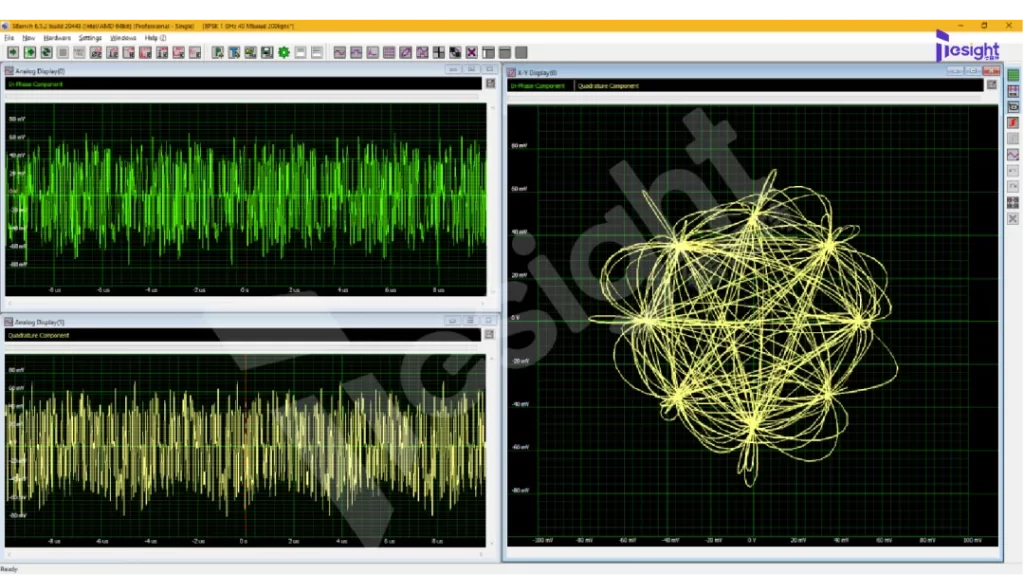Click the overview slider bar above X-Y plot
The image size is (1024, 575).
[745, 97]
